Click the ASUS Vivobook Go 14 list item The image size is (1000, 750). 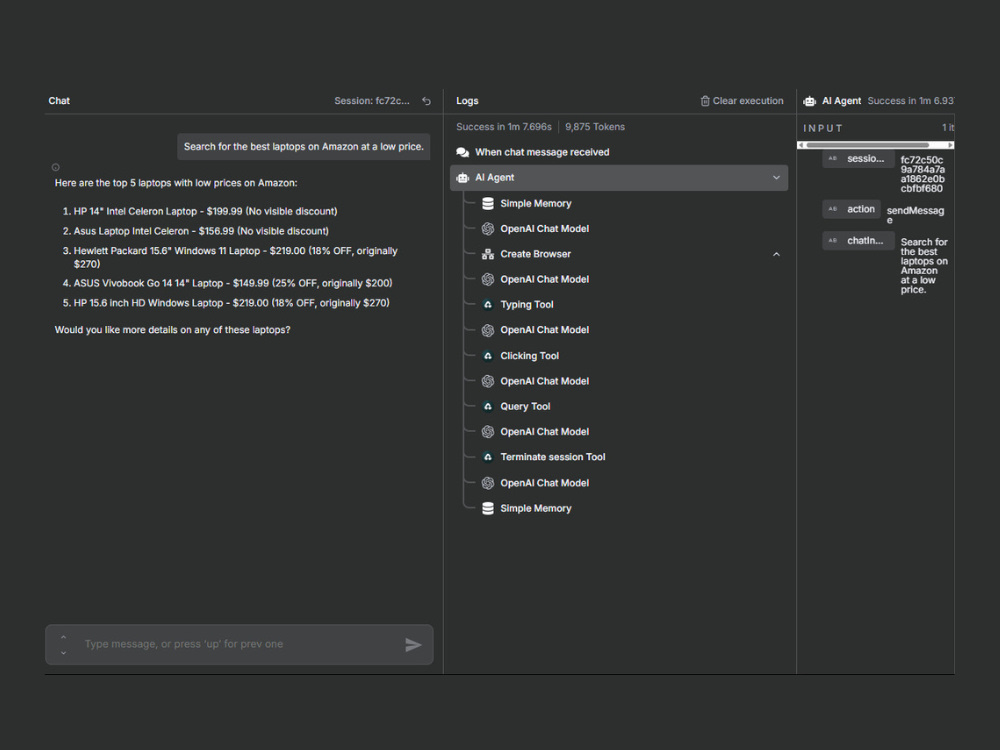(233, 283)
